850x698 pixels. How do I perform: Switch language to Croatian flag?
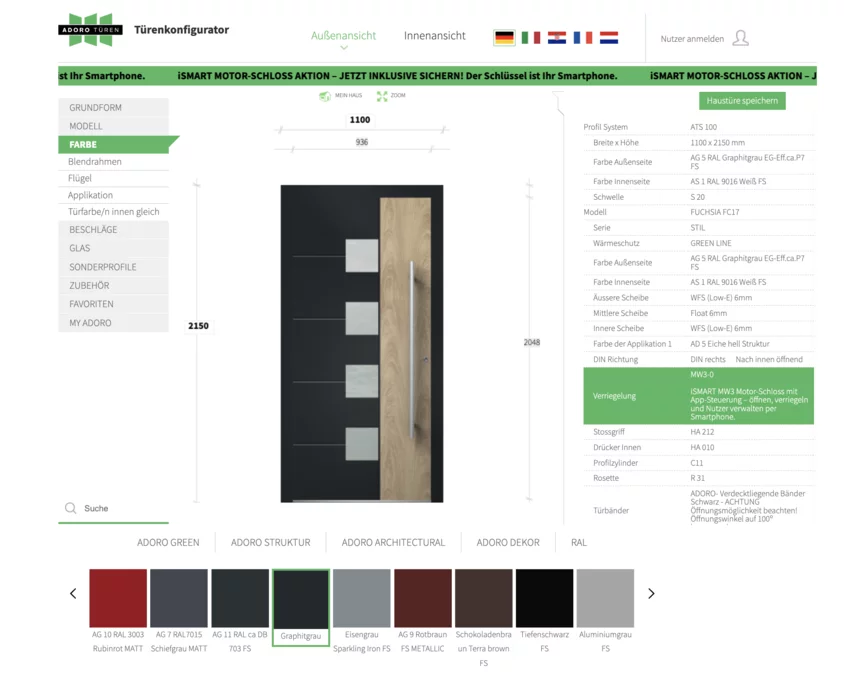click(x=557, y=38)
